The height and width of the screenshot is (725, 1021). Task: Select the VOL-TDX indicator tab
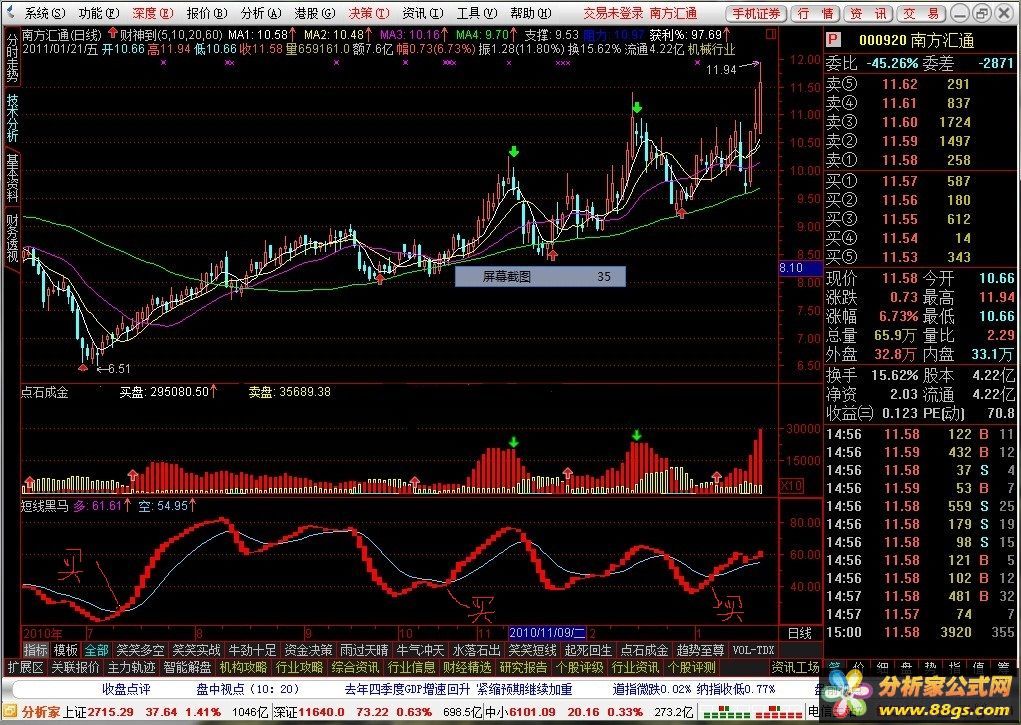tap(753, 650)
